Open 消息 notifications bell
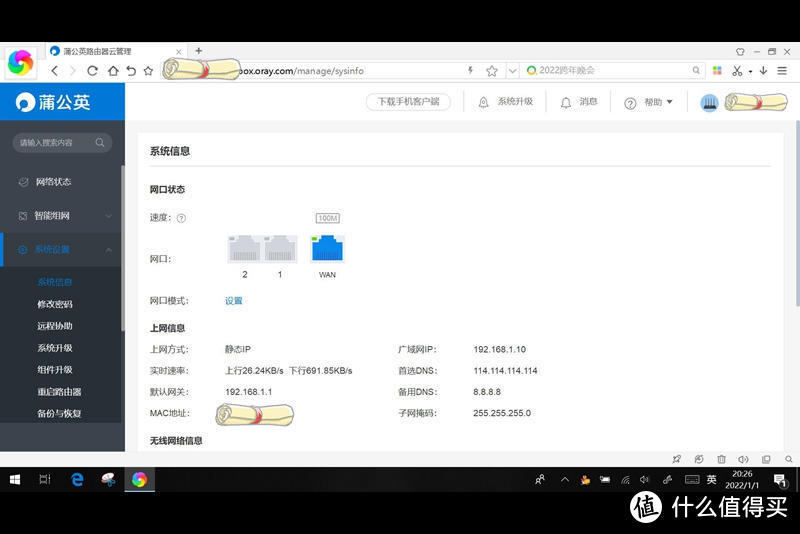800x534 pixels. pos(579,102)
